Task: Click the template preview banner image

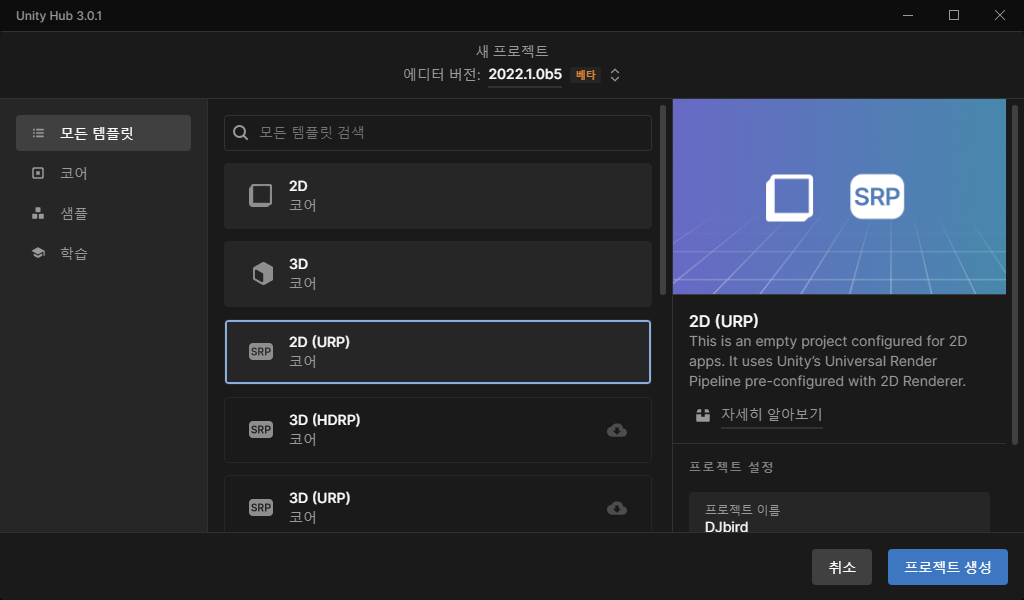Action: [839, 197]
